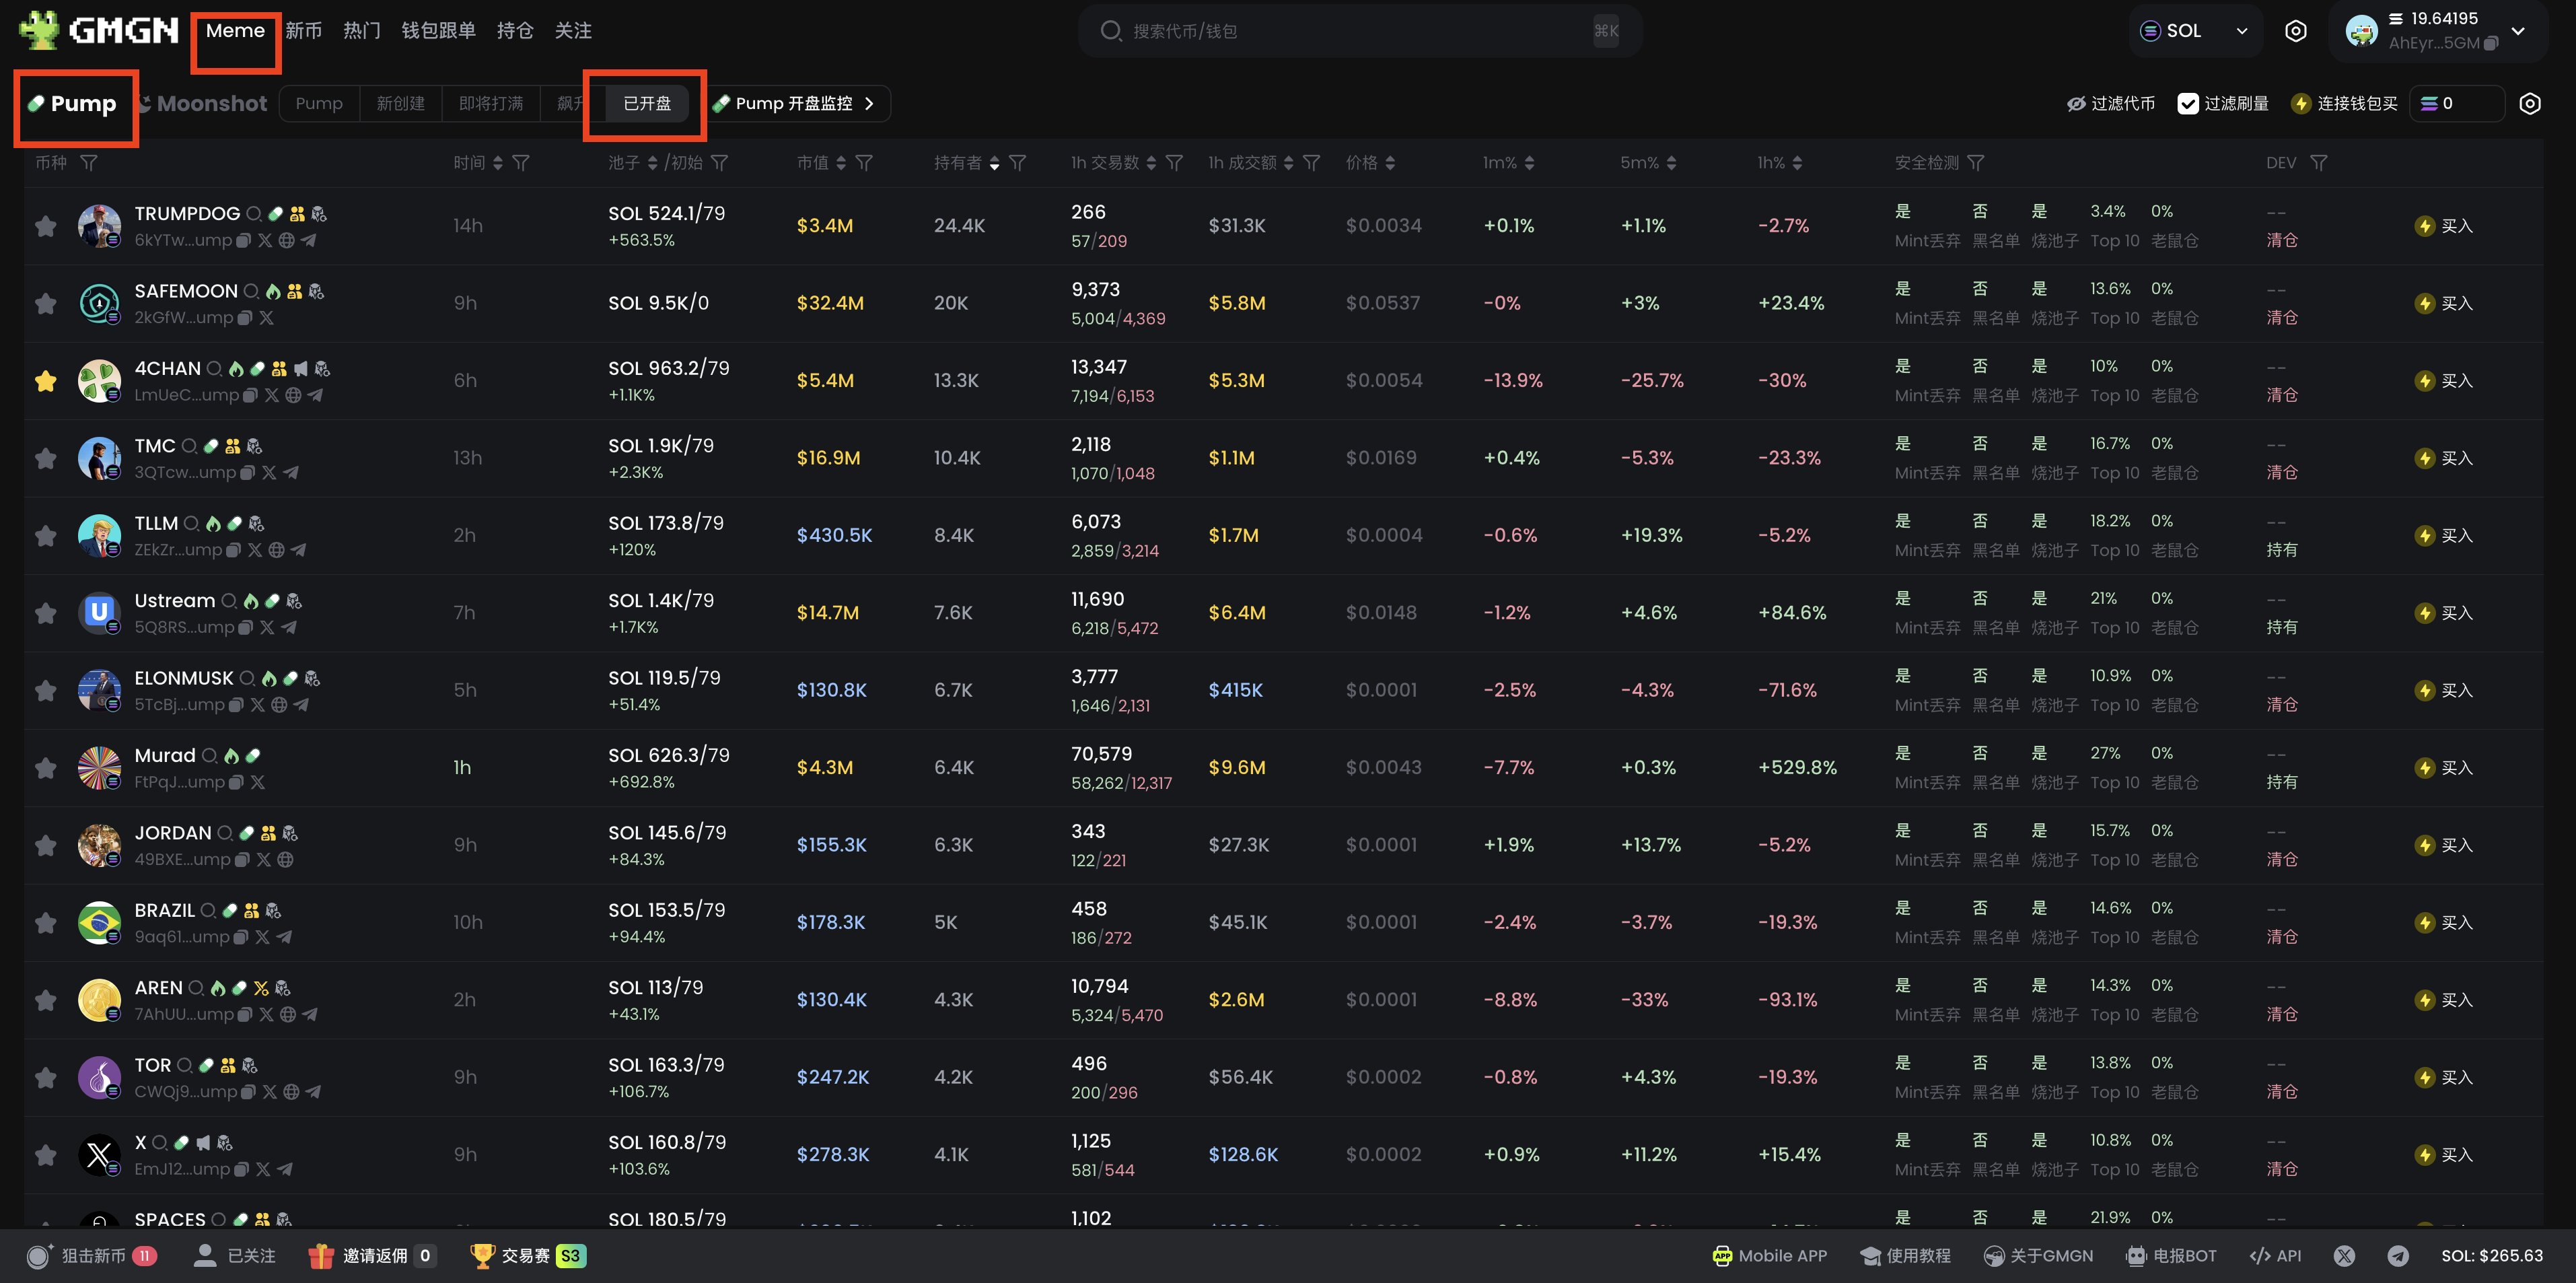
Task: Switch to the 新币 menu tab
Action: [303, 31]
